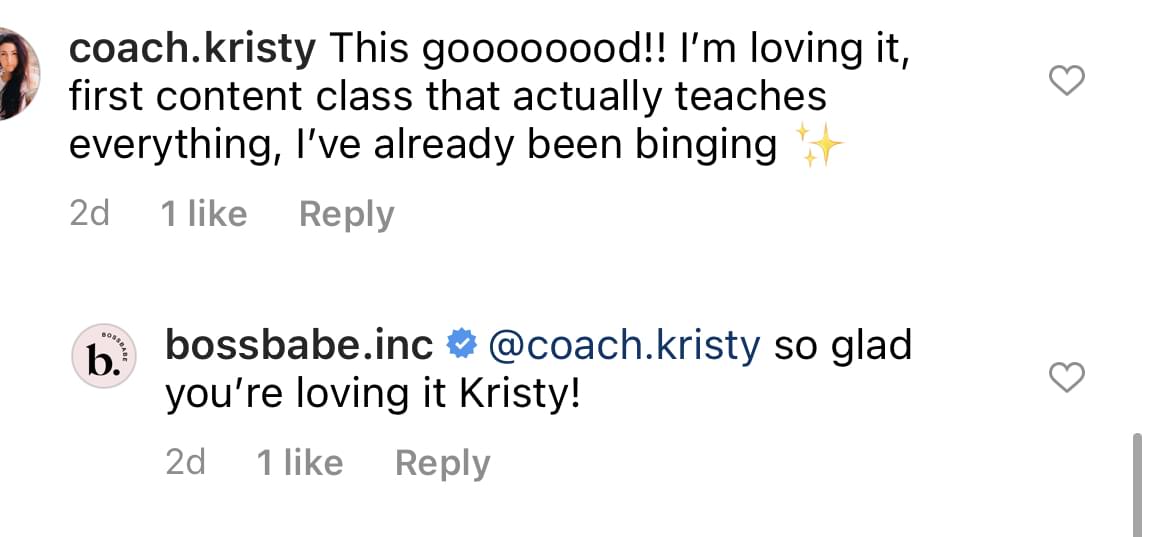Tap the heart on bossbabe.inc's reply
Viewport: 1151px width, 537px height.
[1067, 378]
